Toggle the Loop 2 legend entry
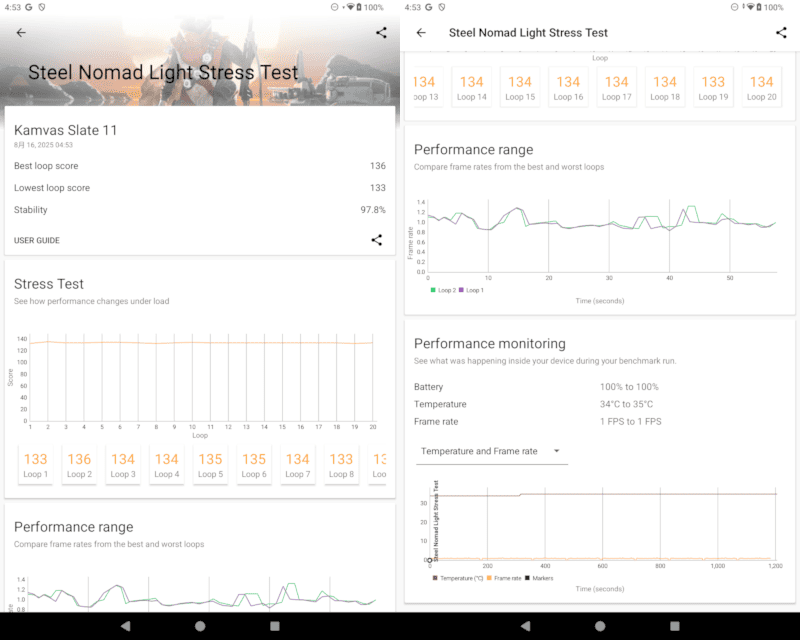Screen dimensions: 800x640 443,290
